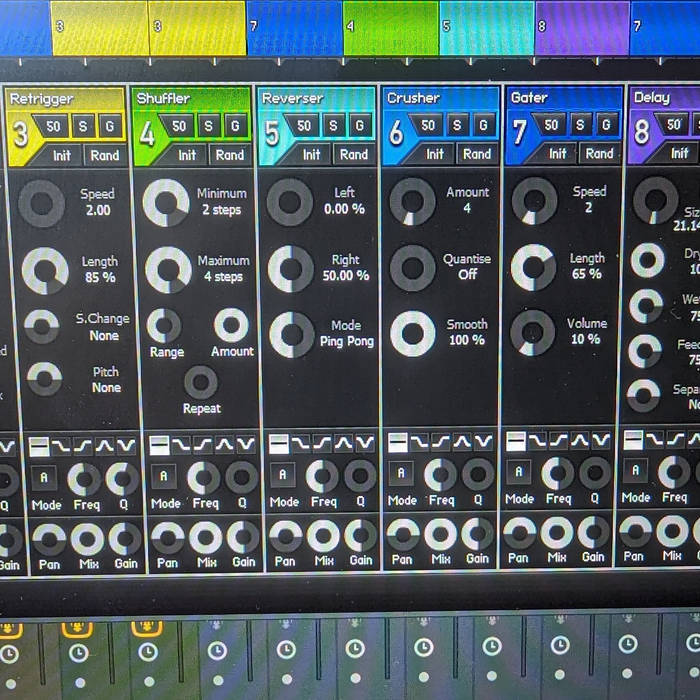Click the filter Mode A box in Reverser
This screenshot has width=700, height=700.
(x=283, y=475)
